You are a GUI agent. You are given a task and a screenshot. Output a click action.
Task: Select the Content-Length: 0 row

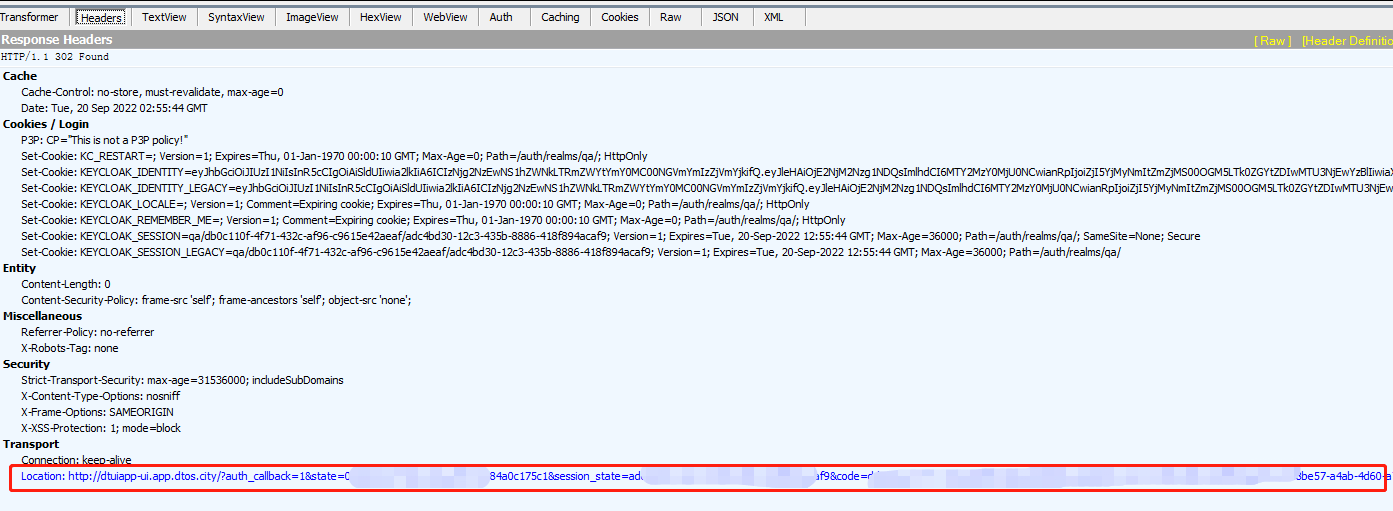(66, 284)
